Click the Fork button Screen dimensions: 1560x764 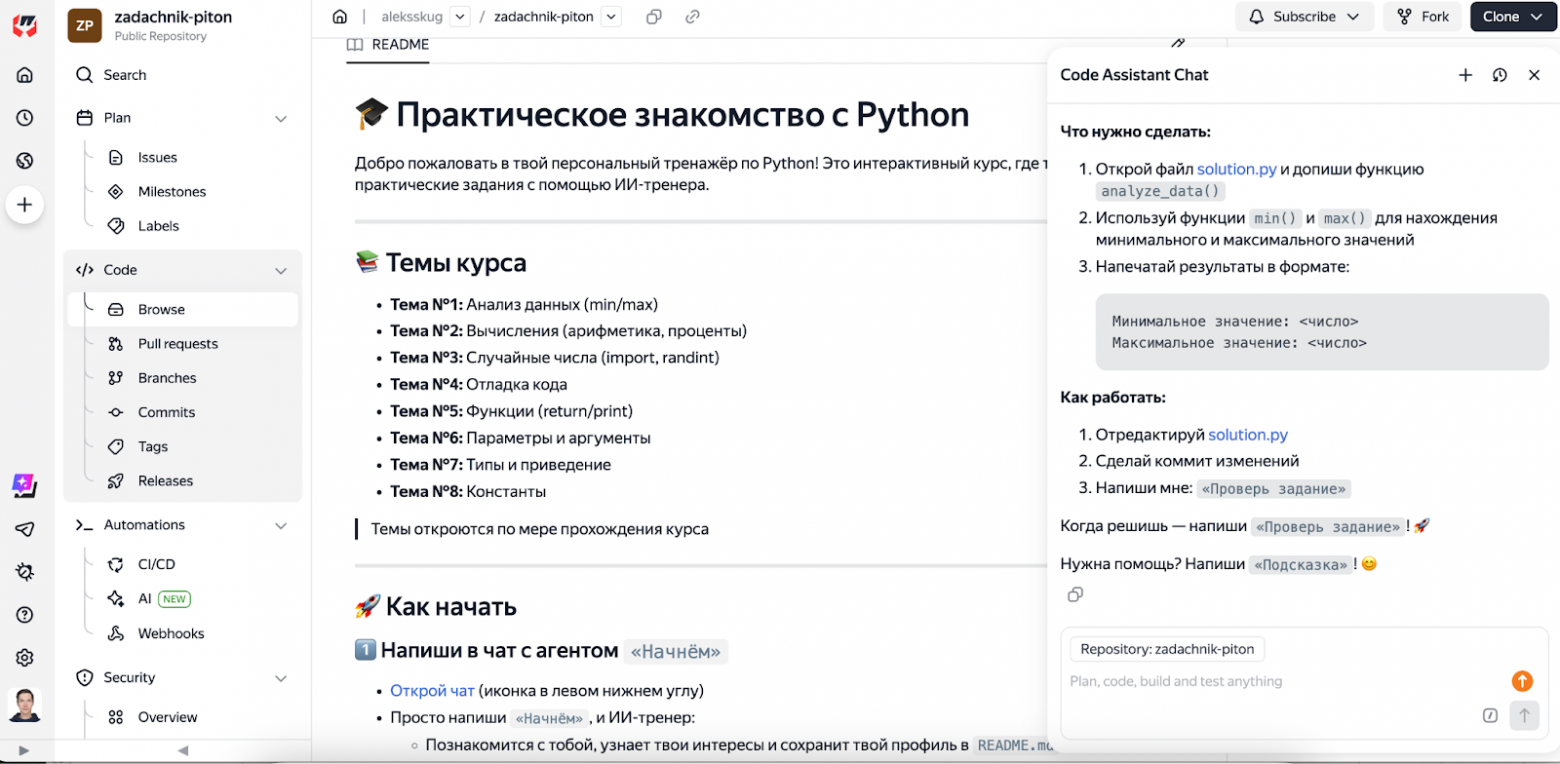point(1422,16)
